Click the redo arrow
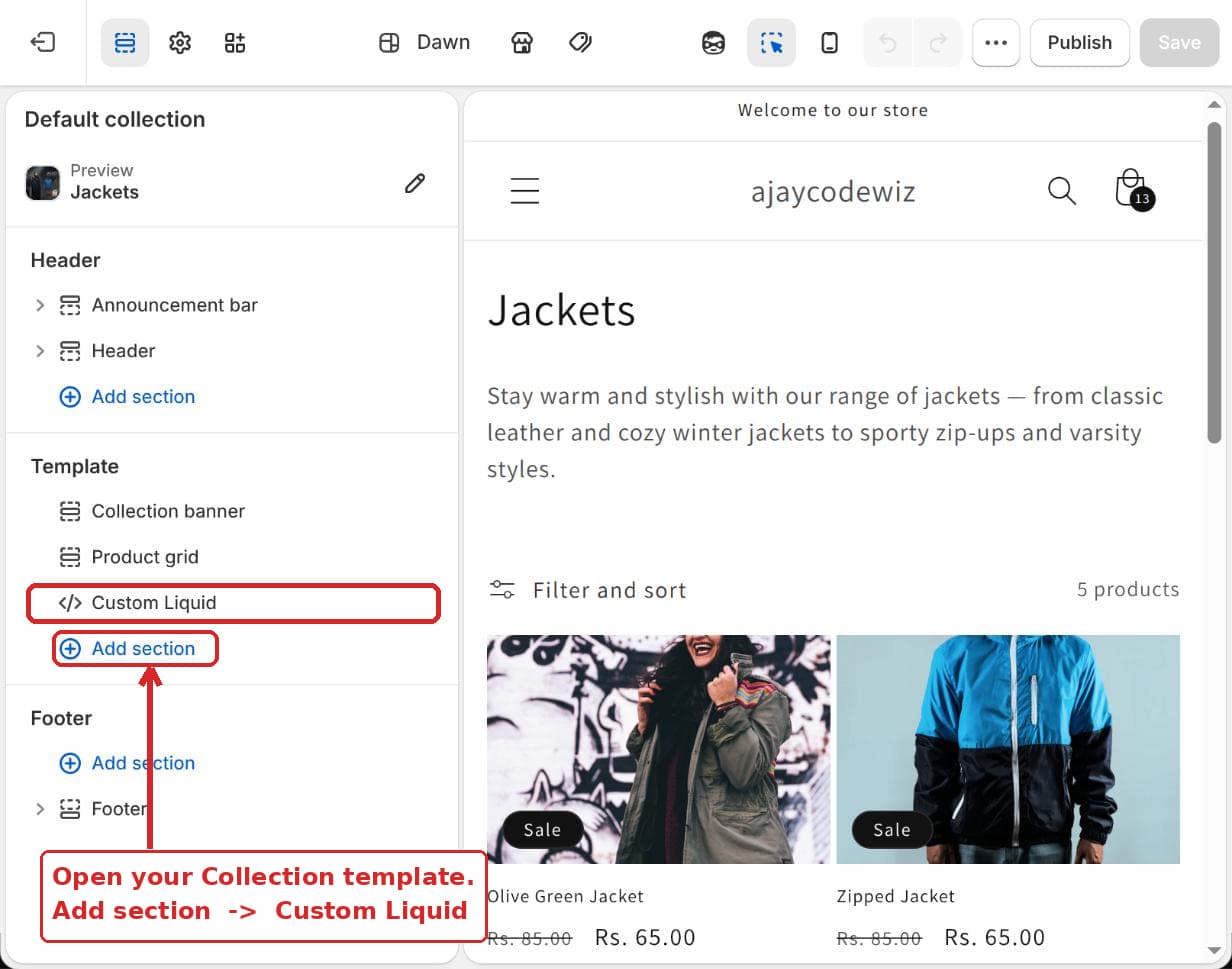 [938, 43]
